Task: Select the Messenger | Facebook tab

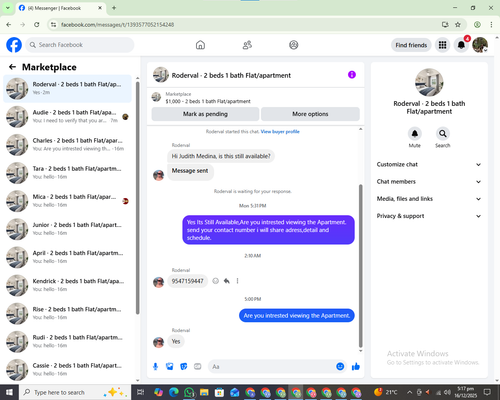Action: tap(60, 8)
